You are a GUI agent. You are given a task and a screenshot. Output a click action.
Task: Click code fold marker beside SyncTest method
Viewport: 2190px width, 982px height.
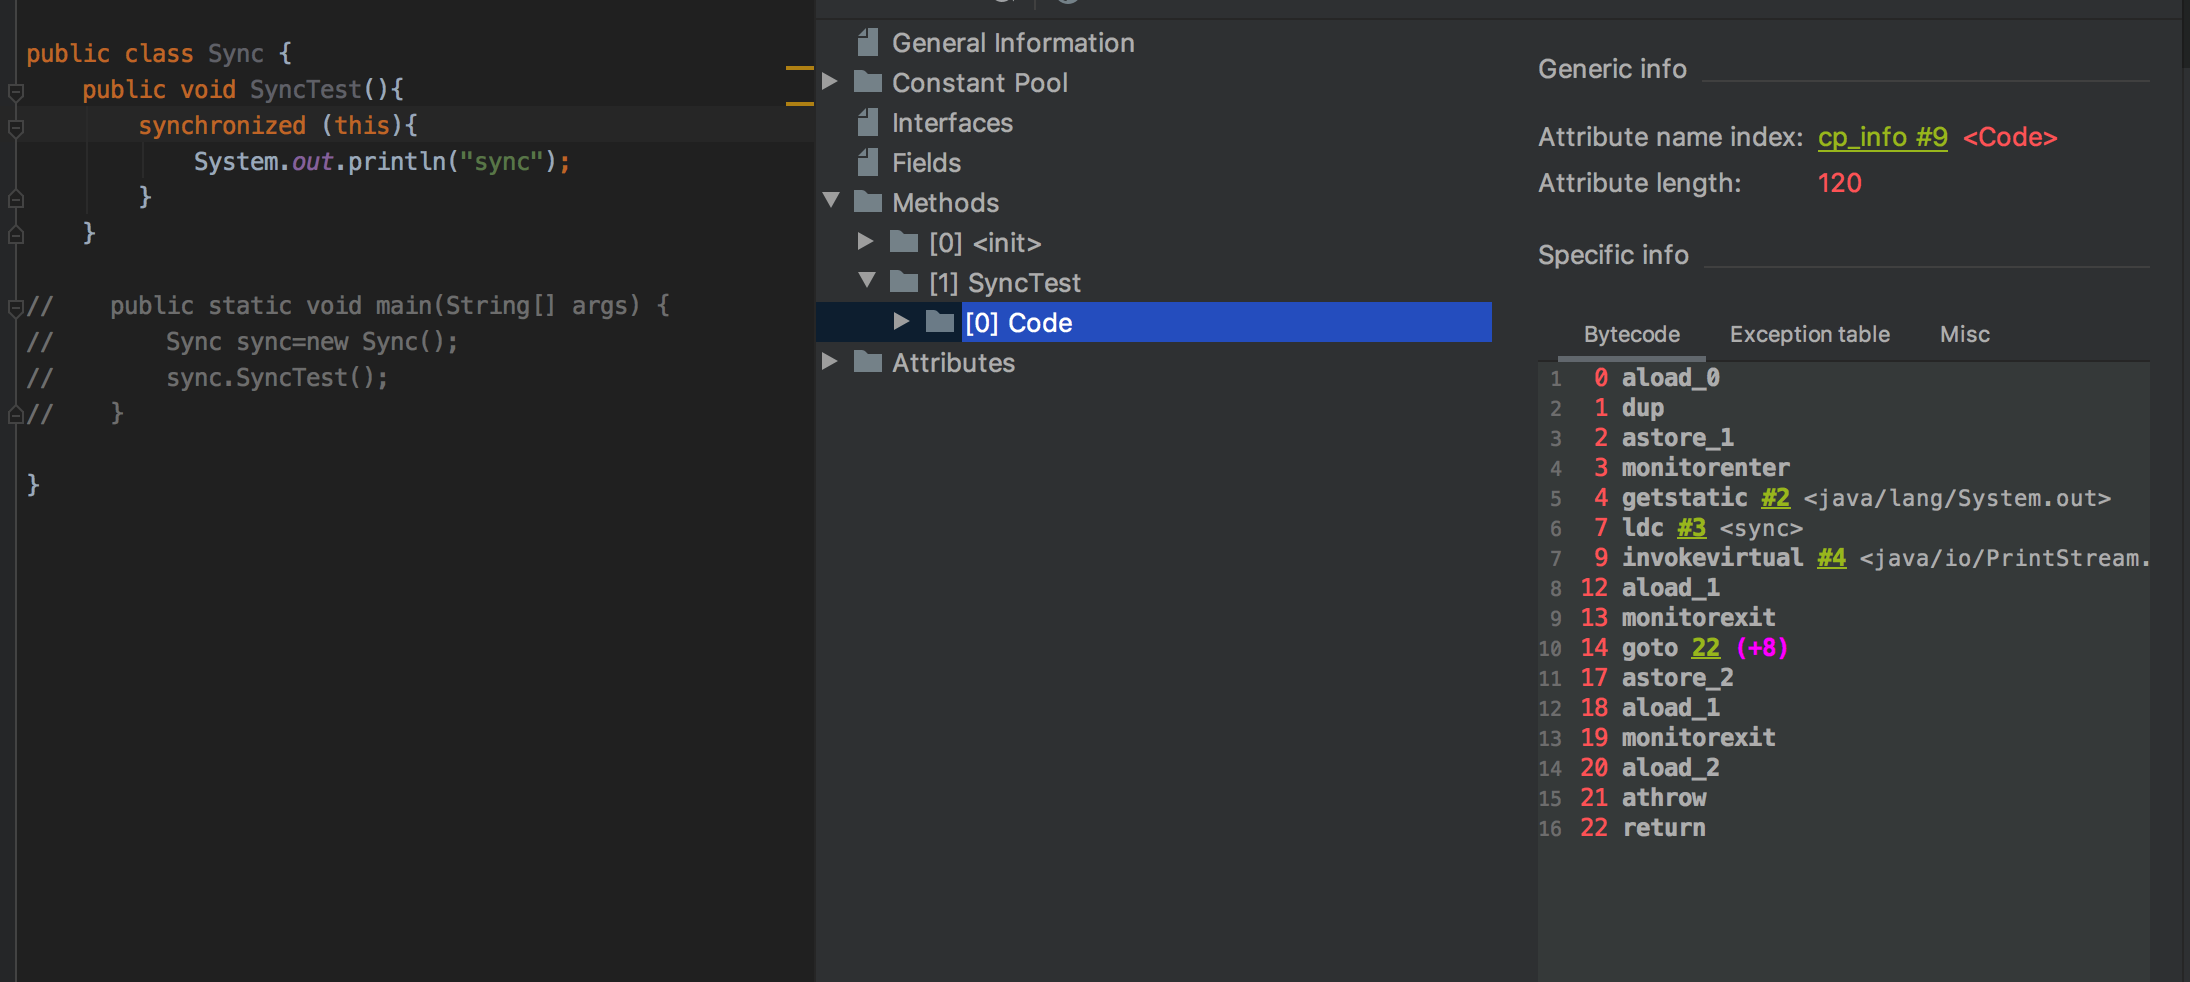16,92
